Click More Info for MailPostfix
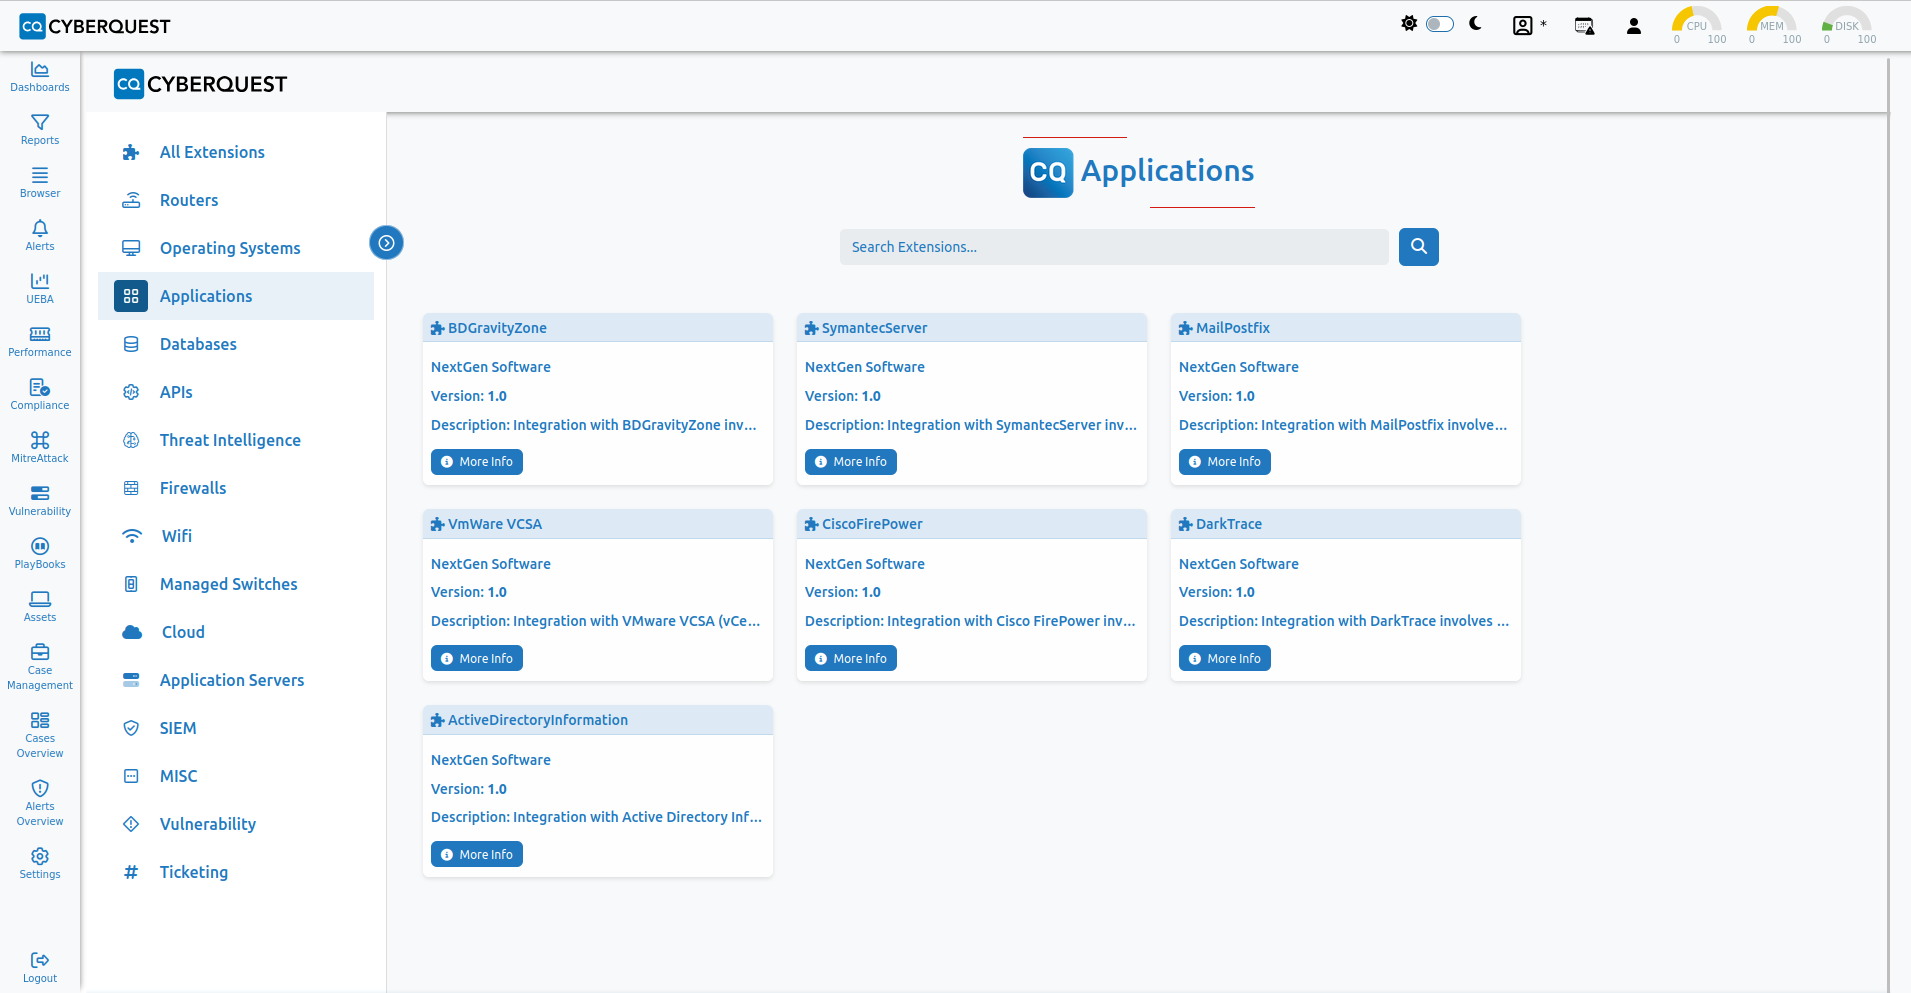 [1225, 462]
